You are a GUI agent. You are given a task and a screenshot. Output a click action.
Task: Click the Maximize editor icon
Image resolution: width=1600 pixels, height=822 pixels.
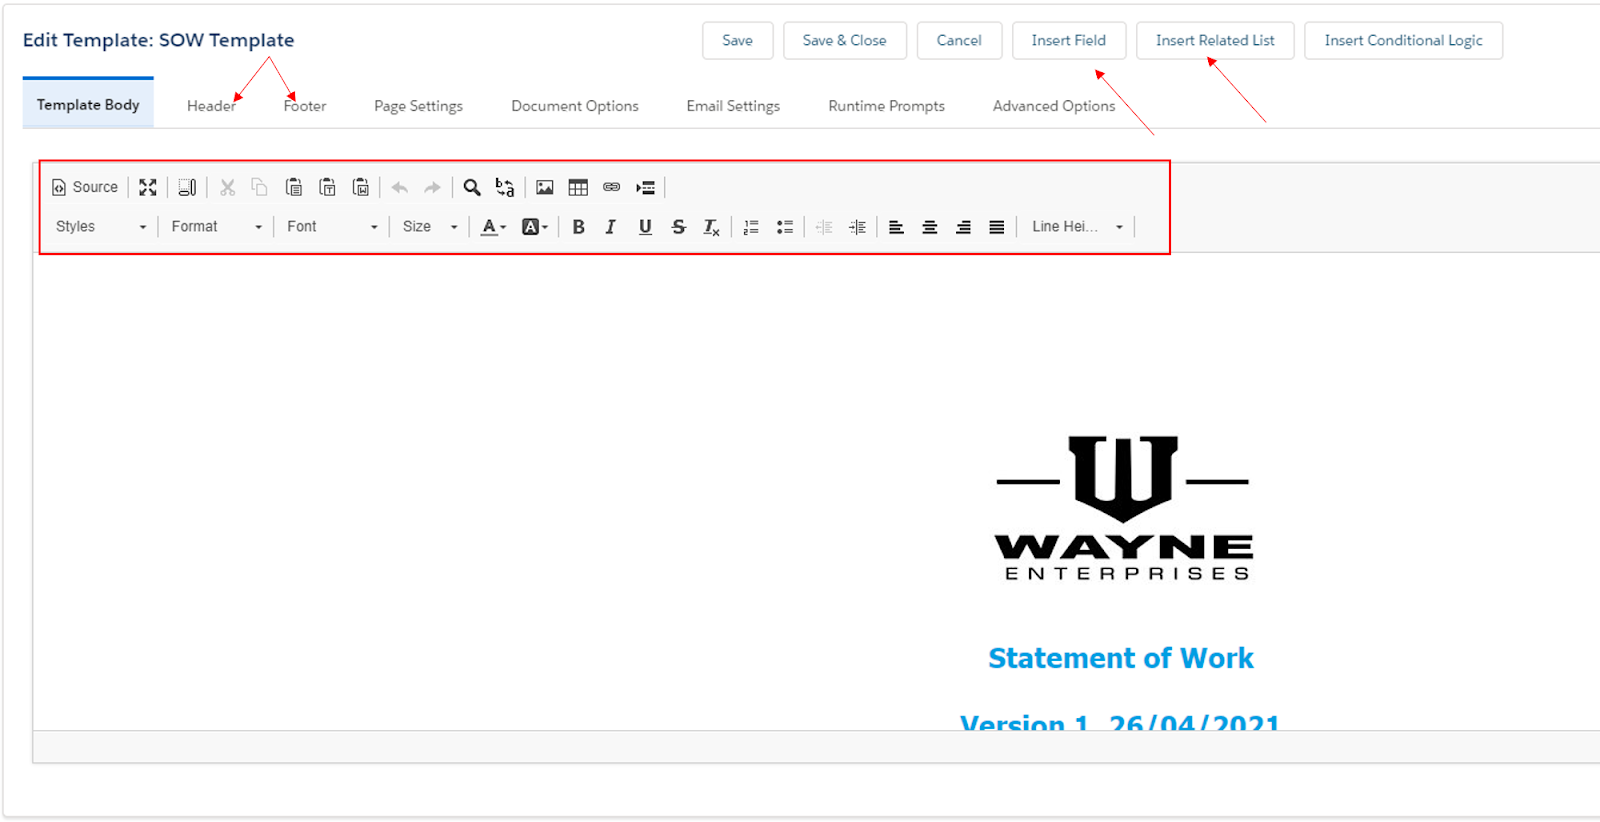tap(148, 187)
